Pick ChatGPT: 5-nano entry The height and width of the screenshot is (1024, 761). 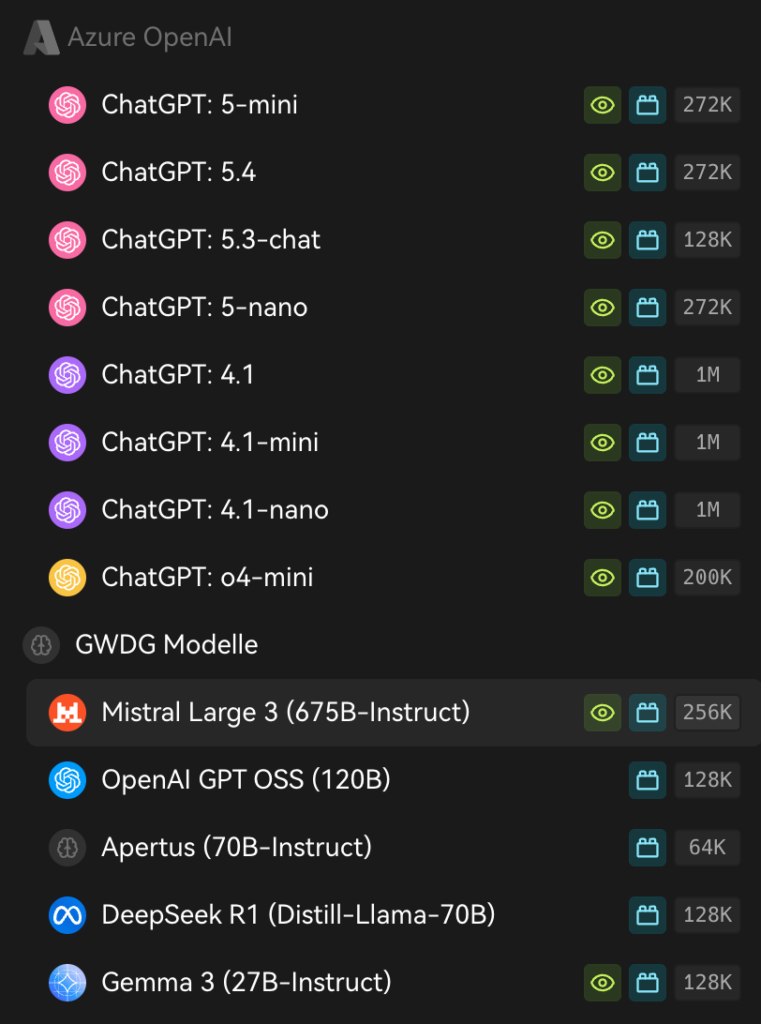point(204,307)
